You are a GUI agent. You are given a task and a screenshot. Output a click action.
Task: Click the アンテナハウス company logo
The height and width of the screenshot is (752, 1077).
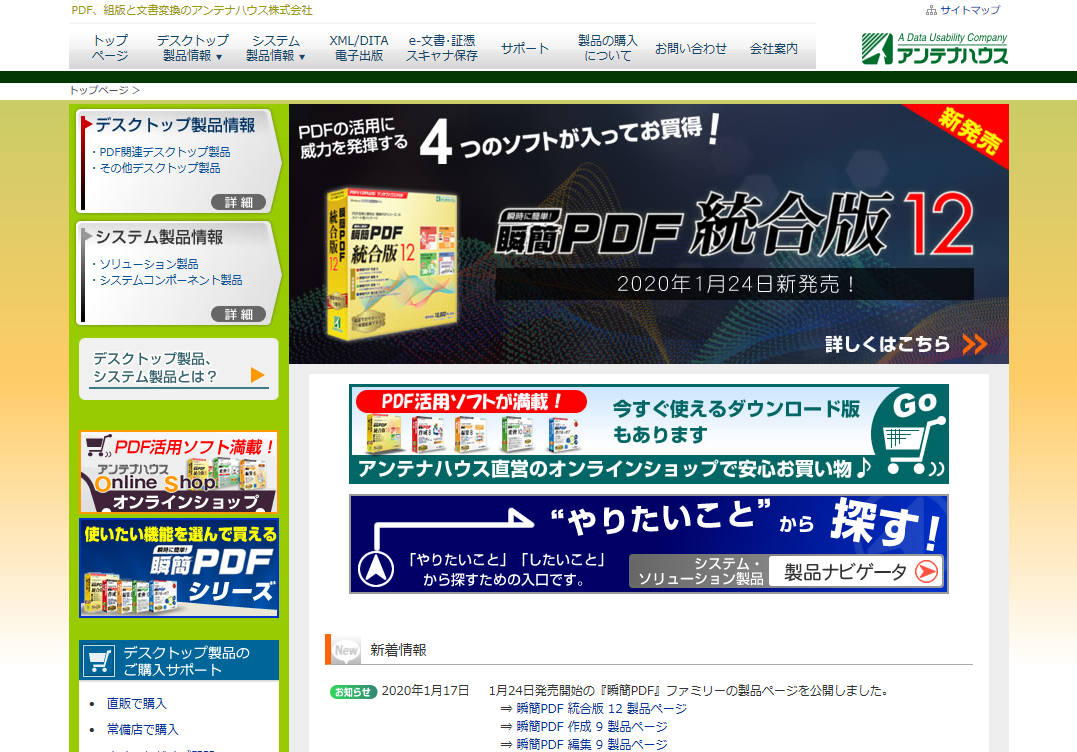(934, 48)
